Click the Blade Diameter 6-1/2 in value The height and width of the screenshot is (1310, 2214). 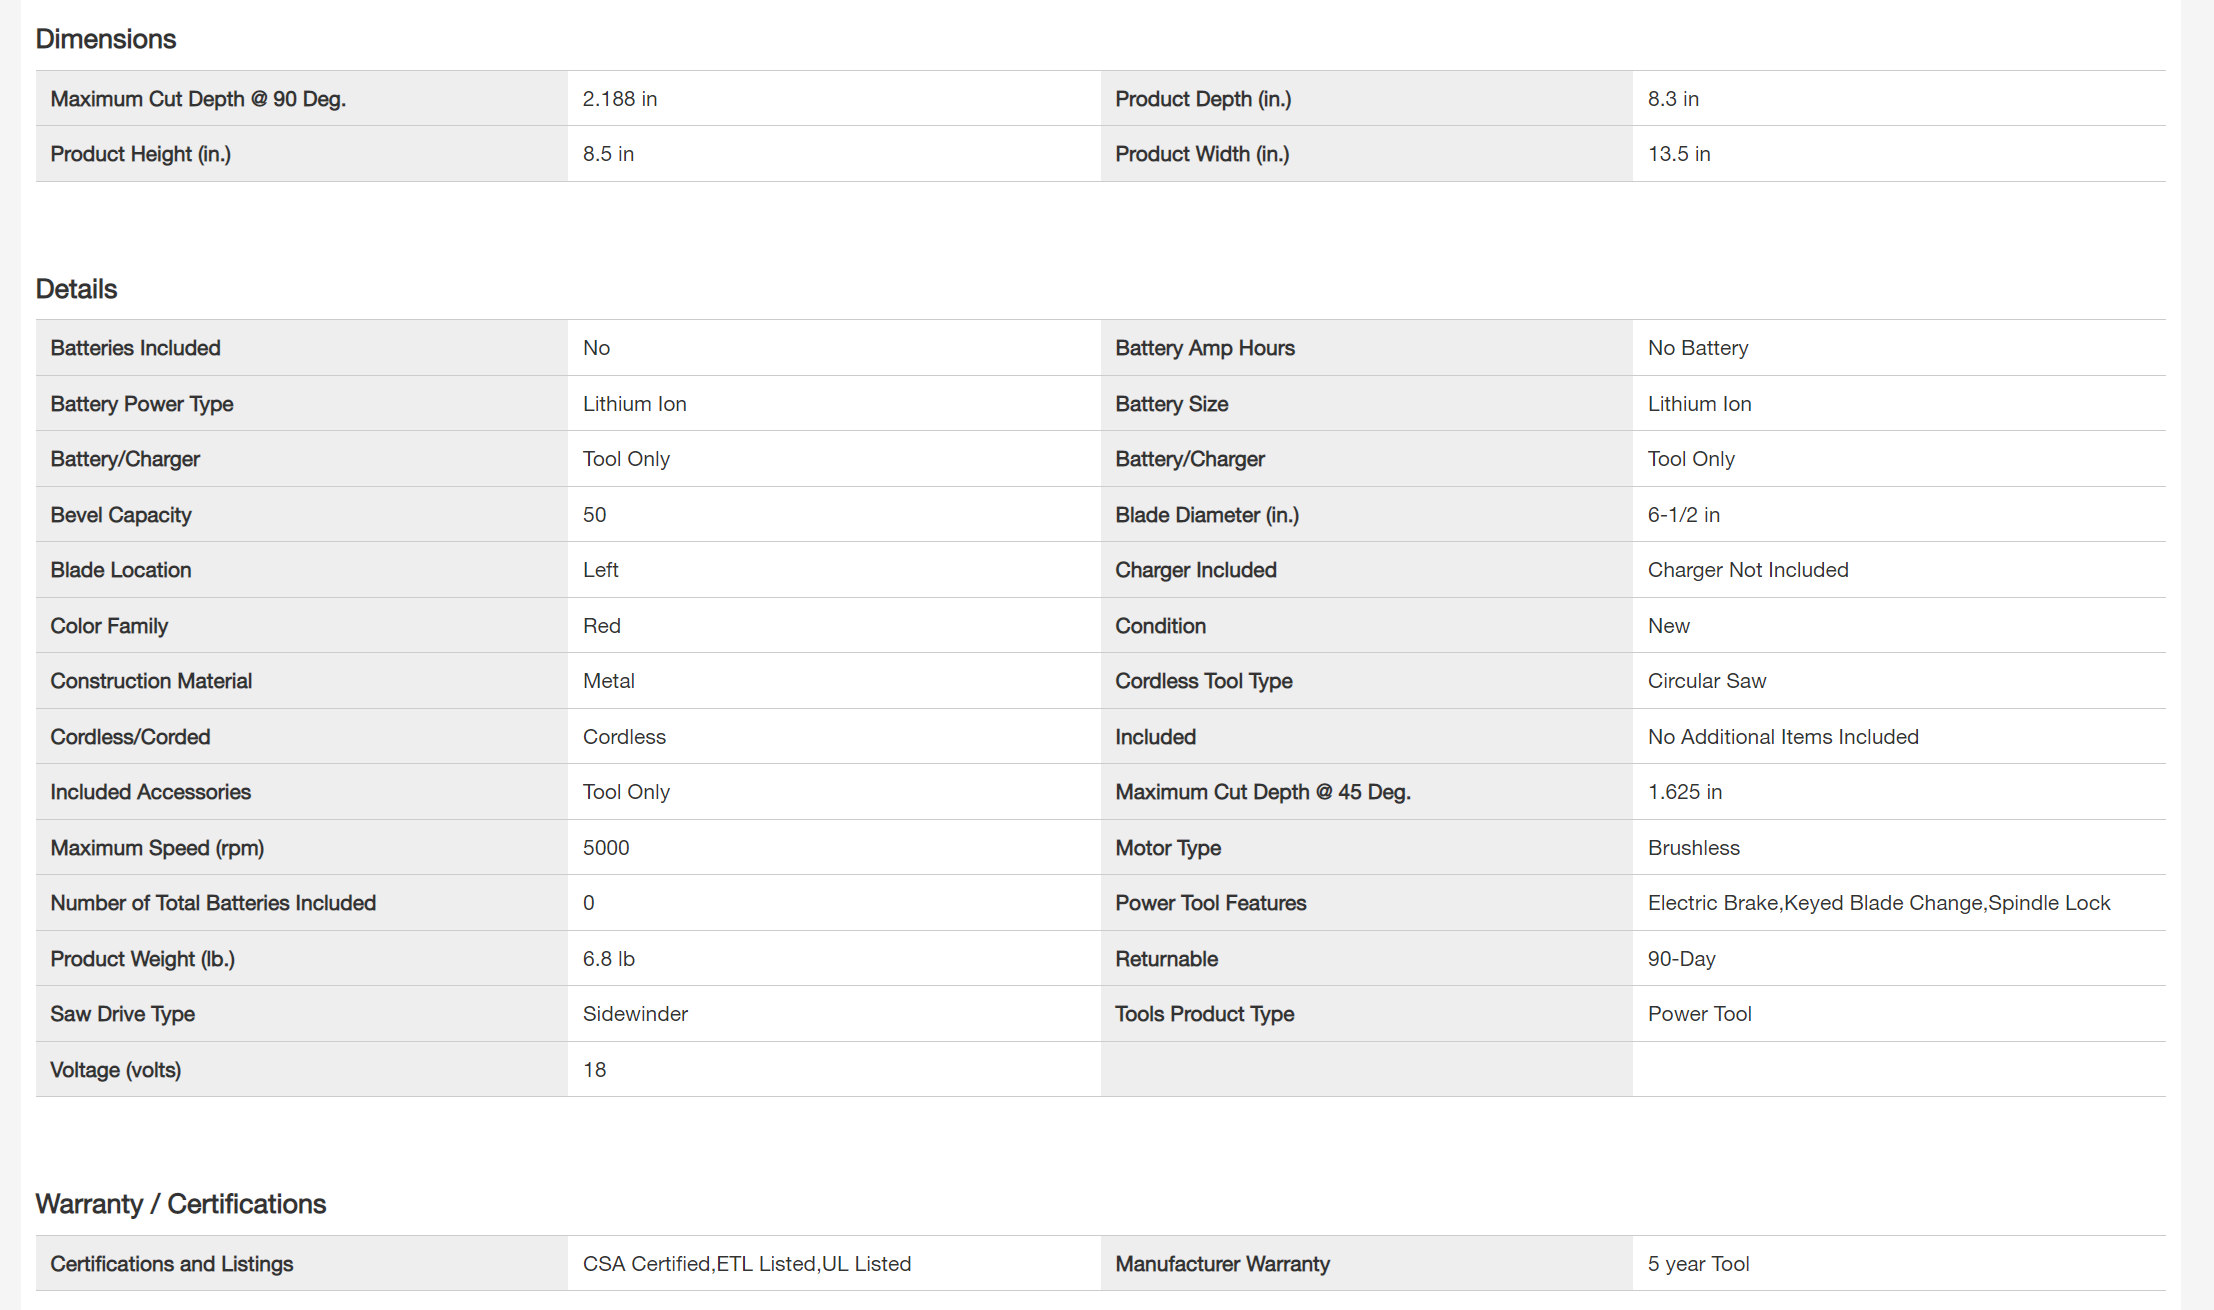(1683, 515)
